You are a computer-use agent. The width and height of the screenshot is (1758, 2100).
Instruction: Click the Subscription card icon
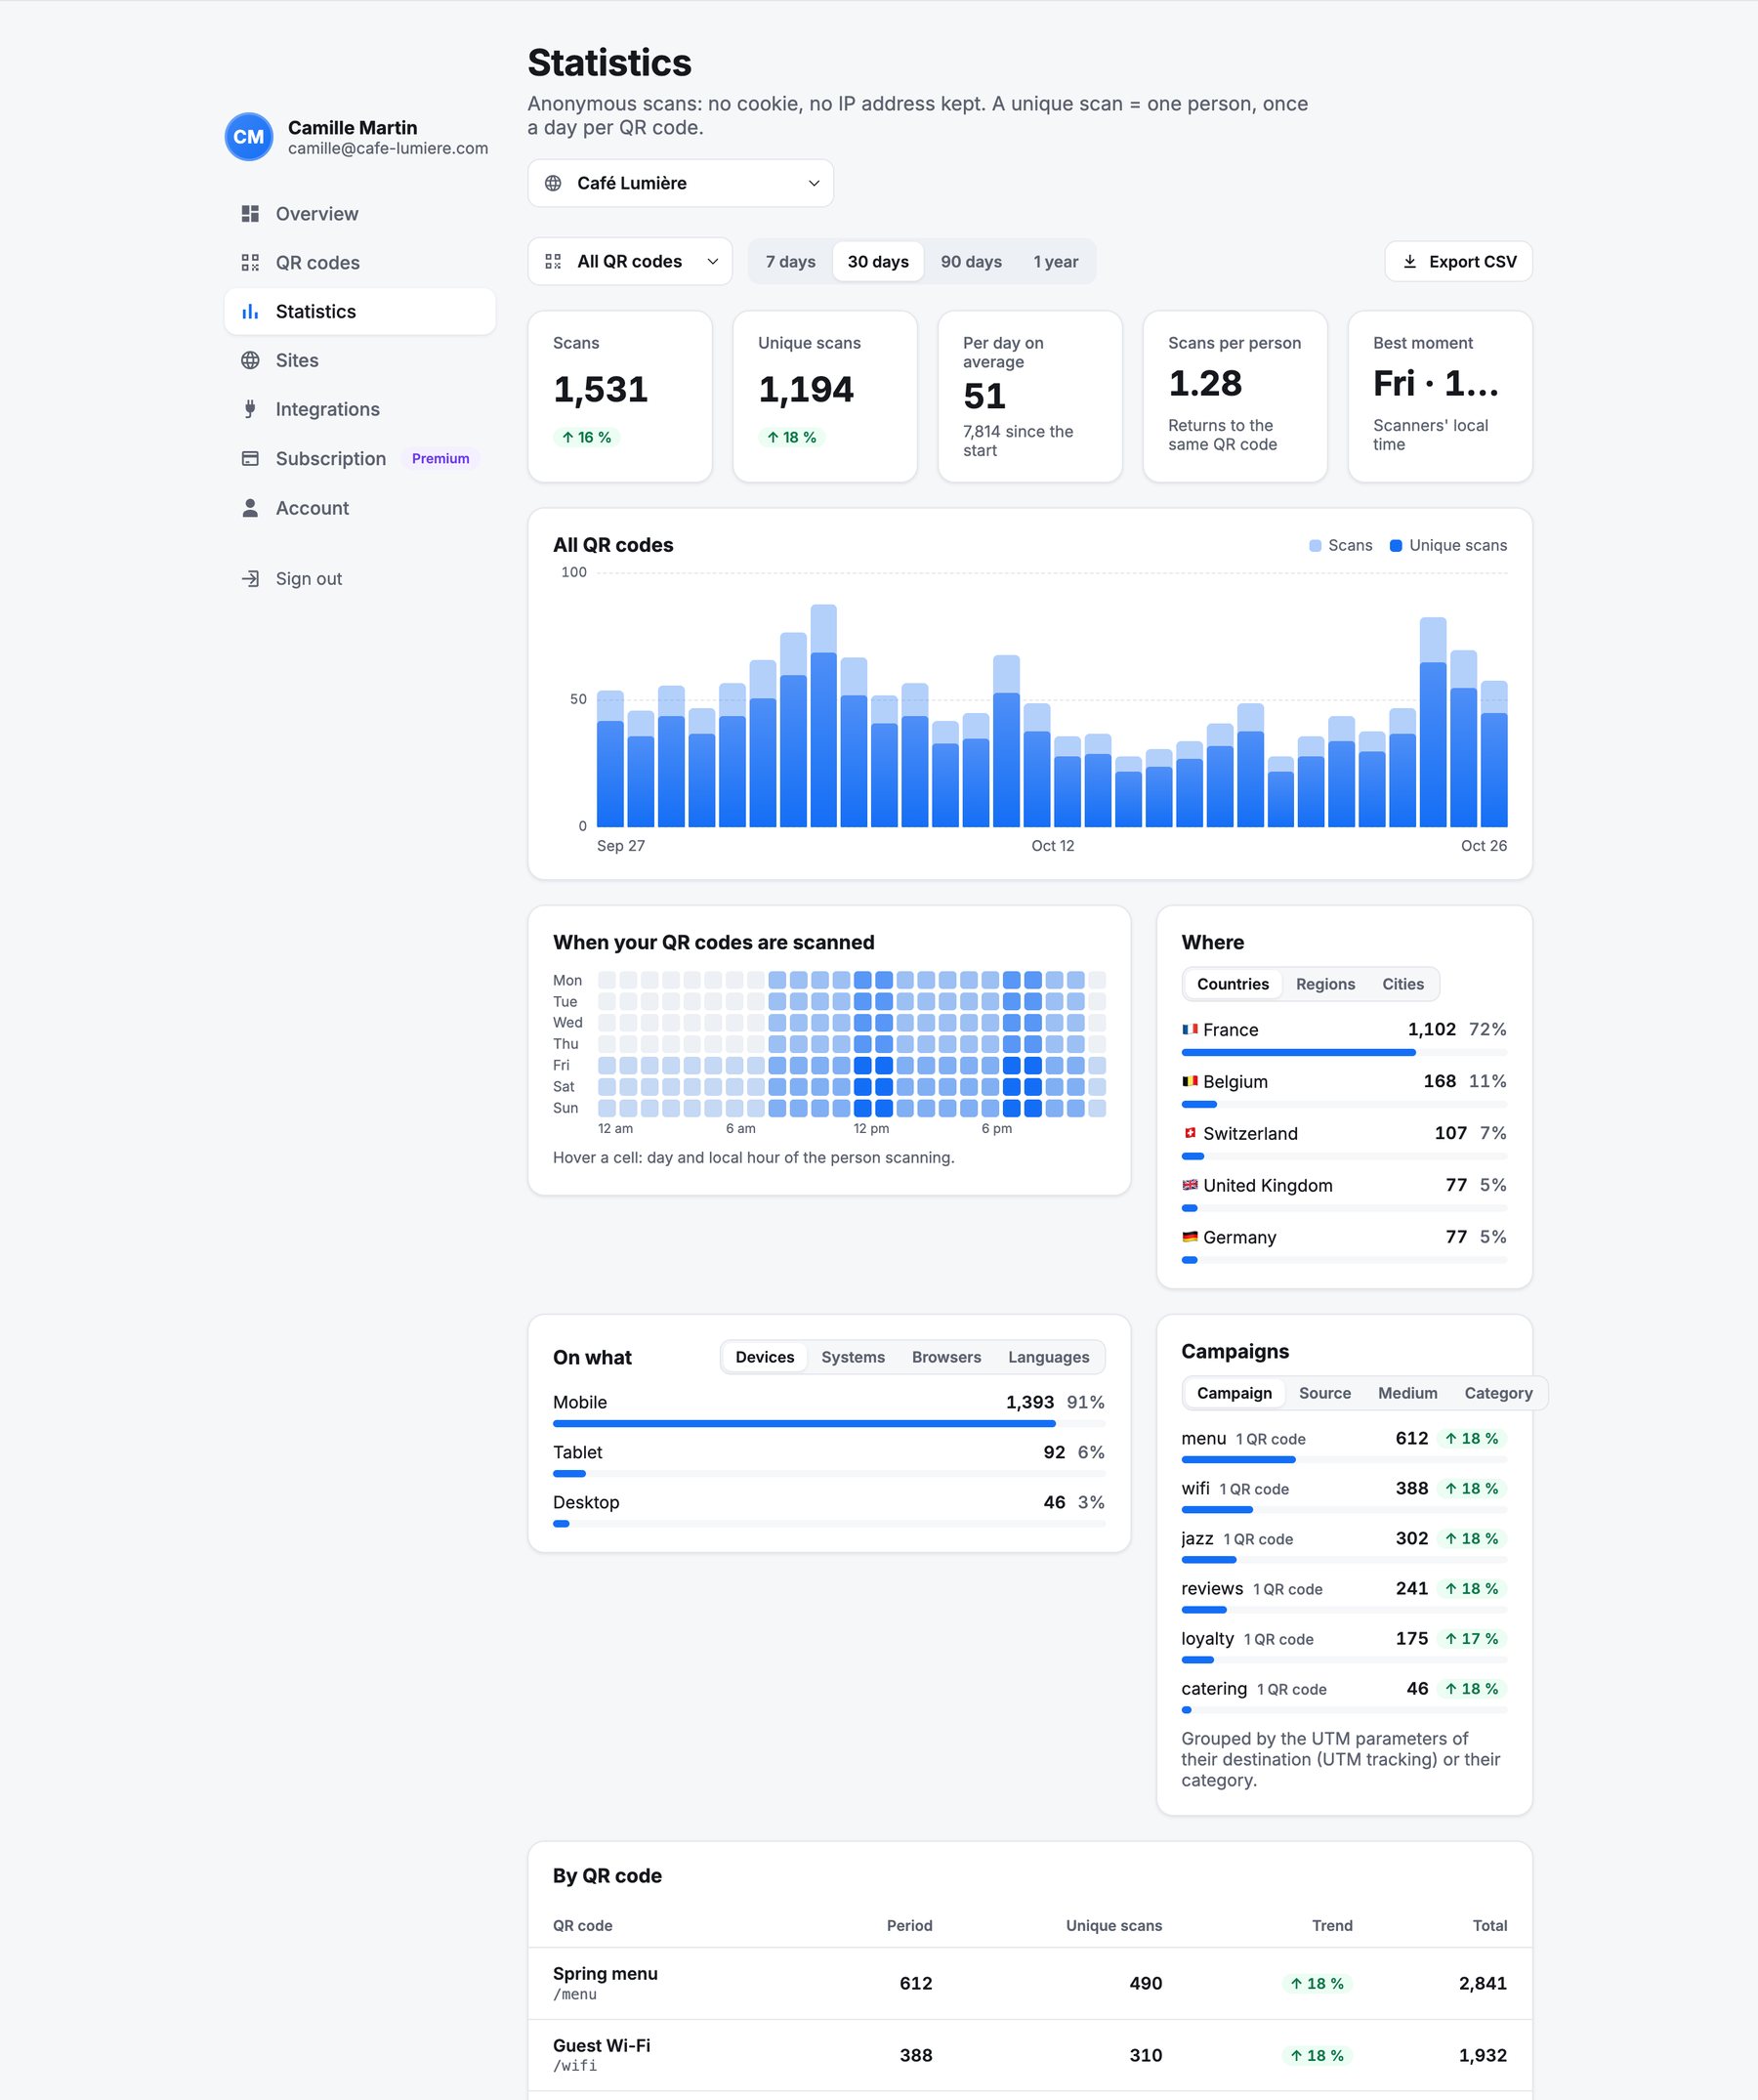250,458
